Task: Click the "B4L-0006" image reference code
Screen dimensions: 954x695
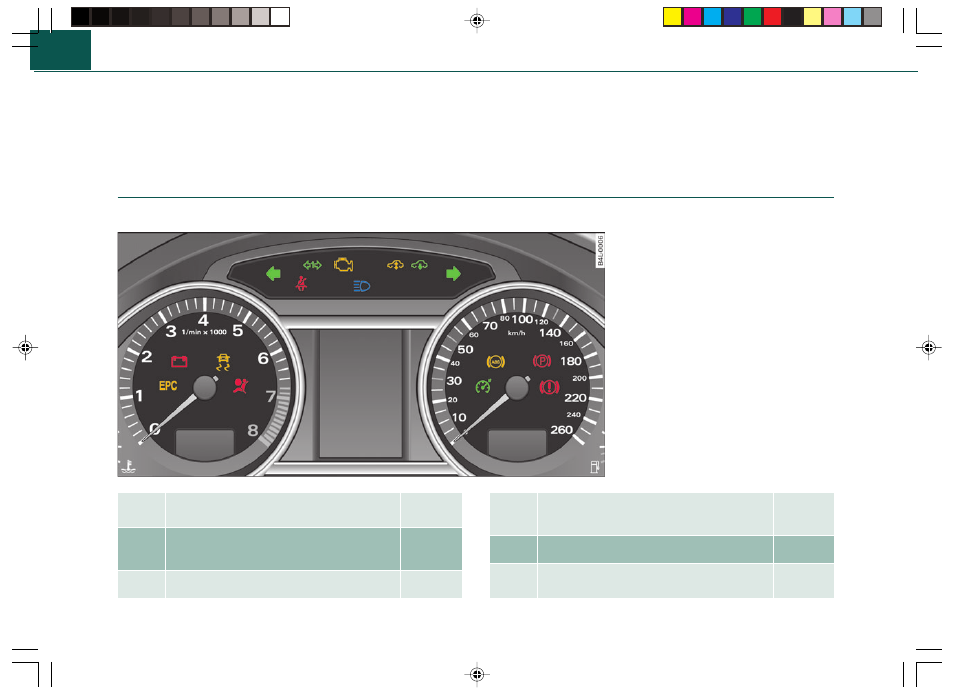Action: tap(601, 251)
